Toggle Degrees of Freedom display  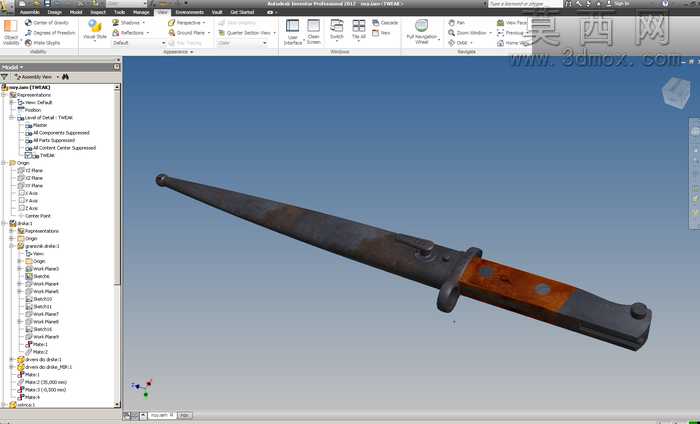click(x=50, y=33)
